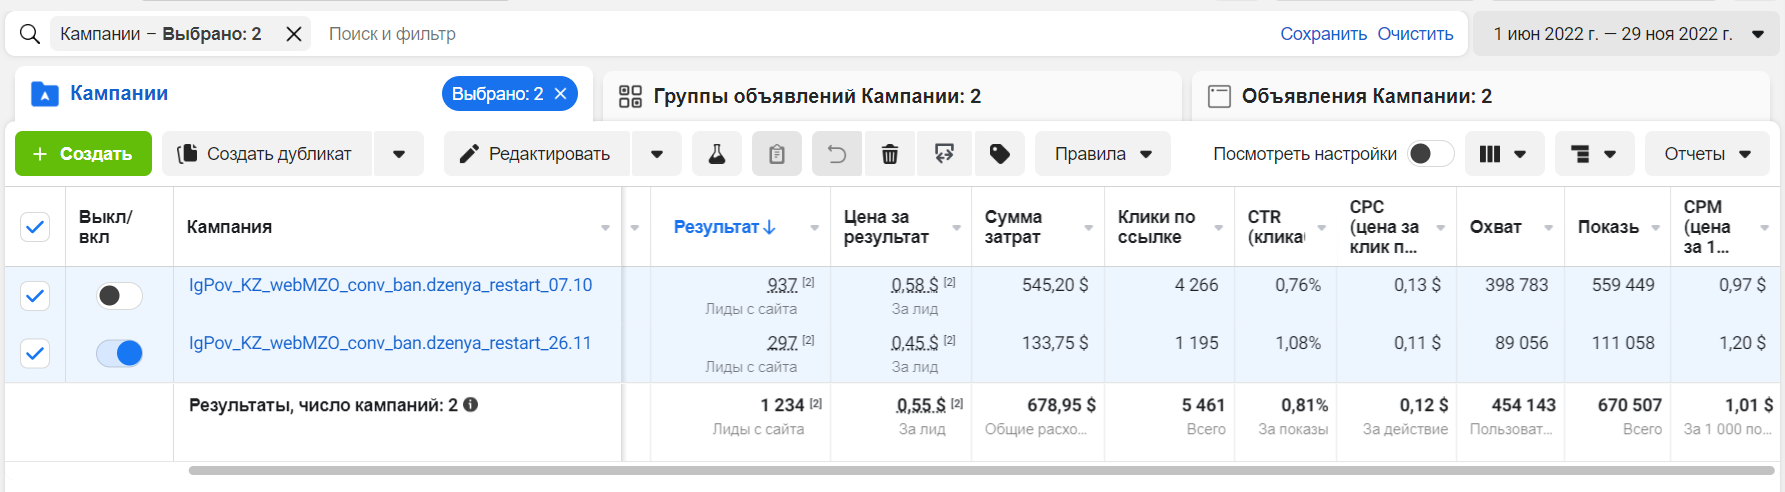Click the total 678,95 $ spend value
1785x492 pixels.
[x=1061, y=405]
